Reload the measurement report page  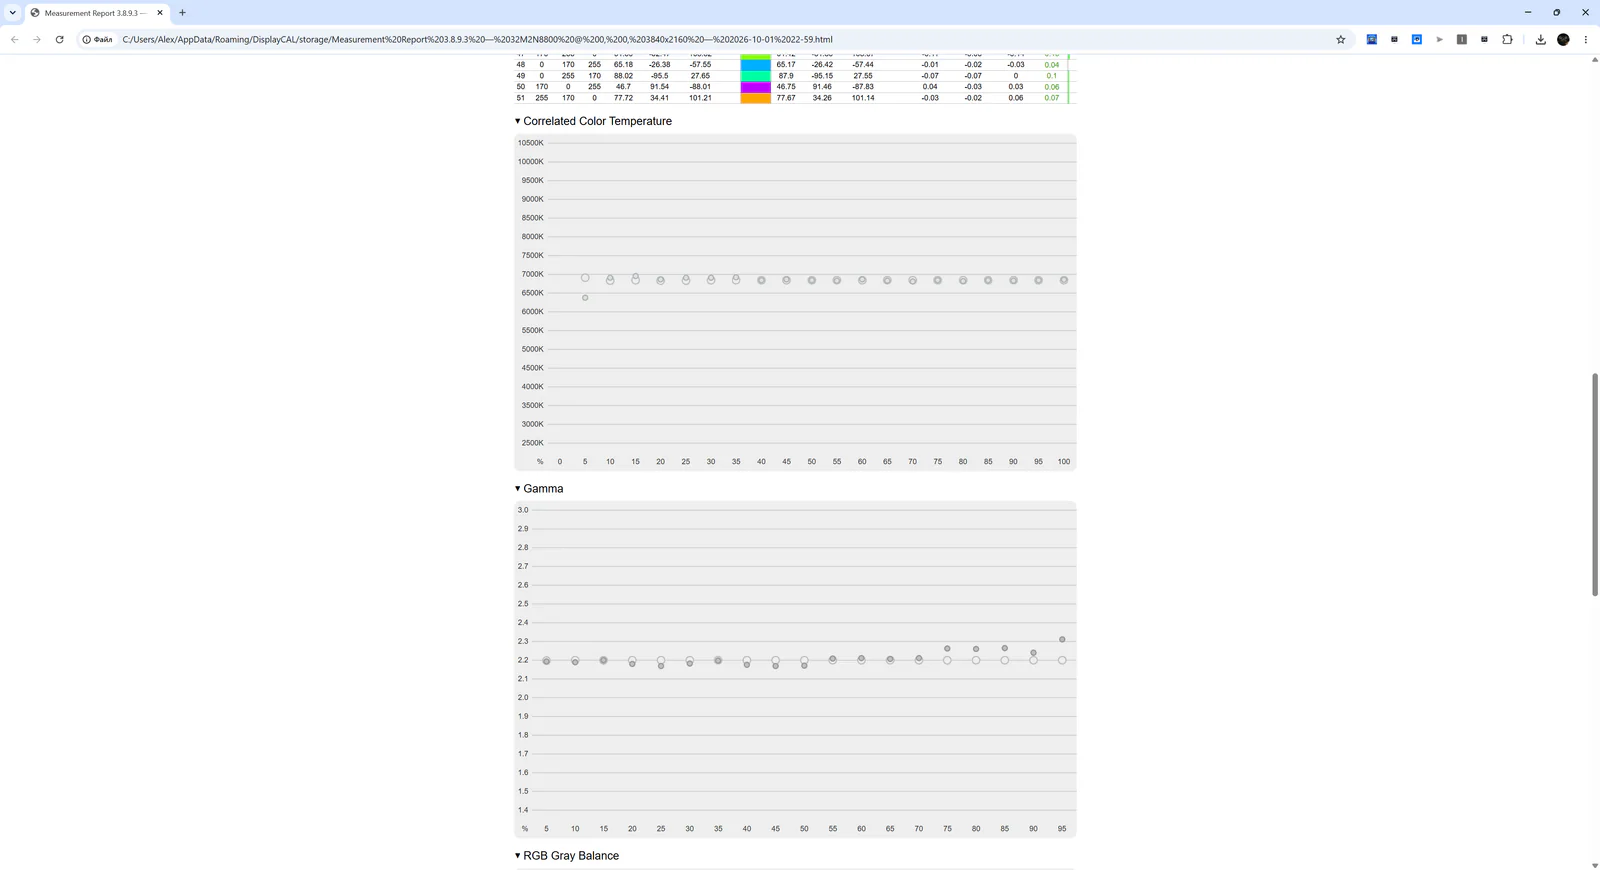tap(59, 40)
